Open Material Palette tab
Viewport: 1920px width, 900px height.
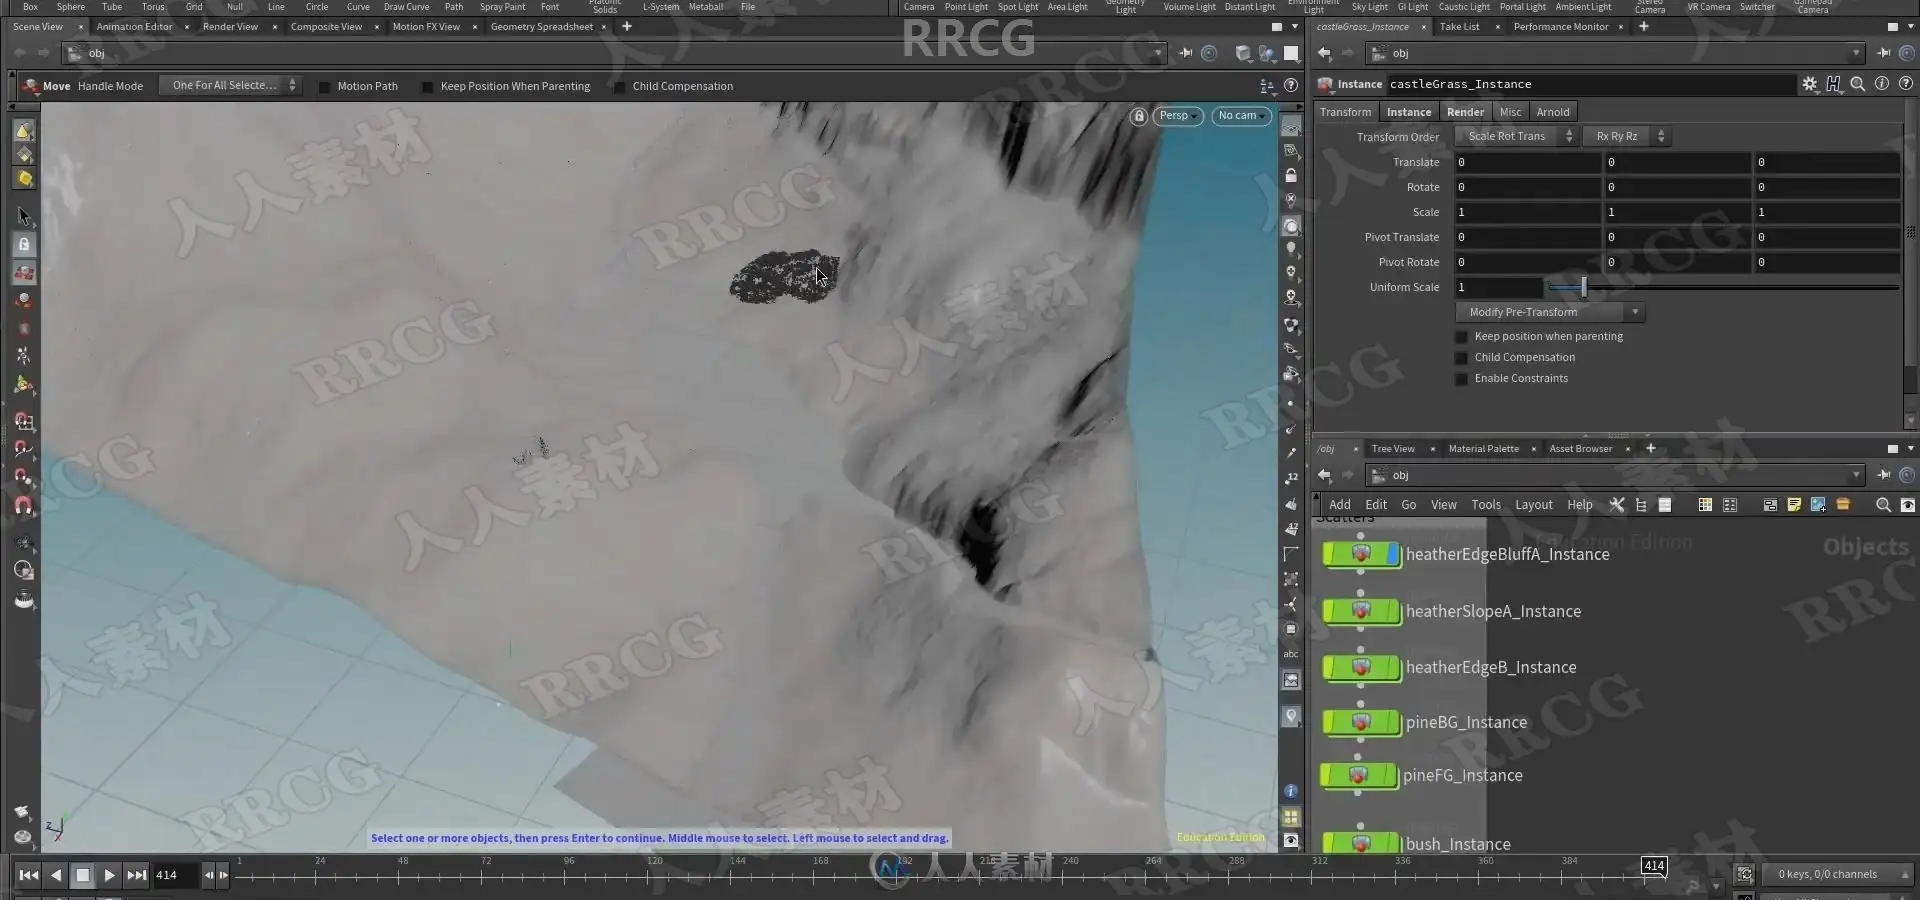pyautogui.click(x=1483, y=449)
